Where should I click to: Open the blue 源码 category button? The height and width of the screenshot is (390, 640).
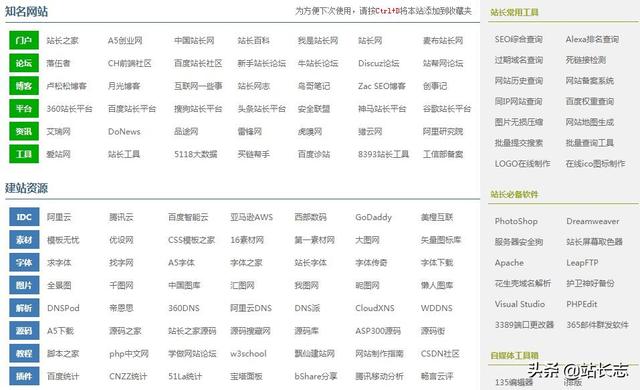pyautogui.click(x=24, y=330)
